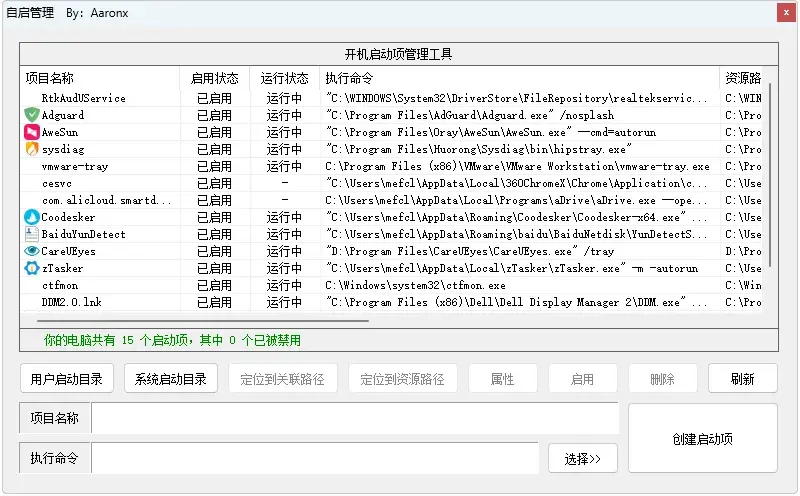The image size is (800, 496).
Task: Click 已启用 status in cesvc row
Action: 214,183
